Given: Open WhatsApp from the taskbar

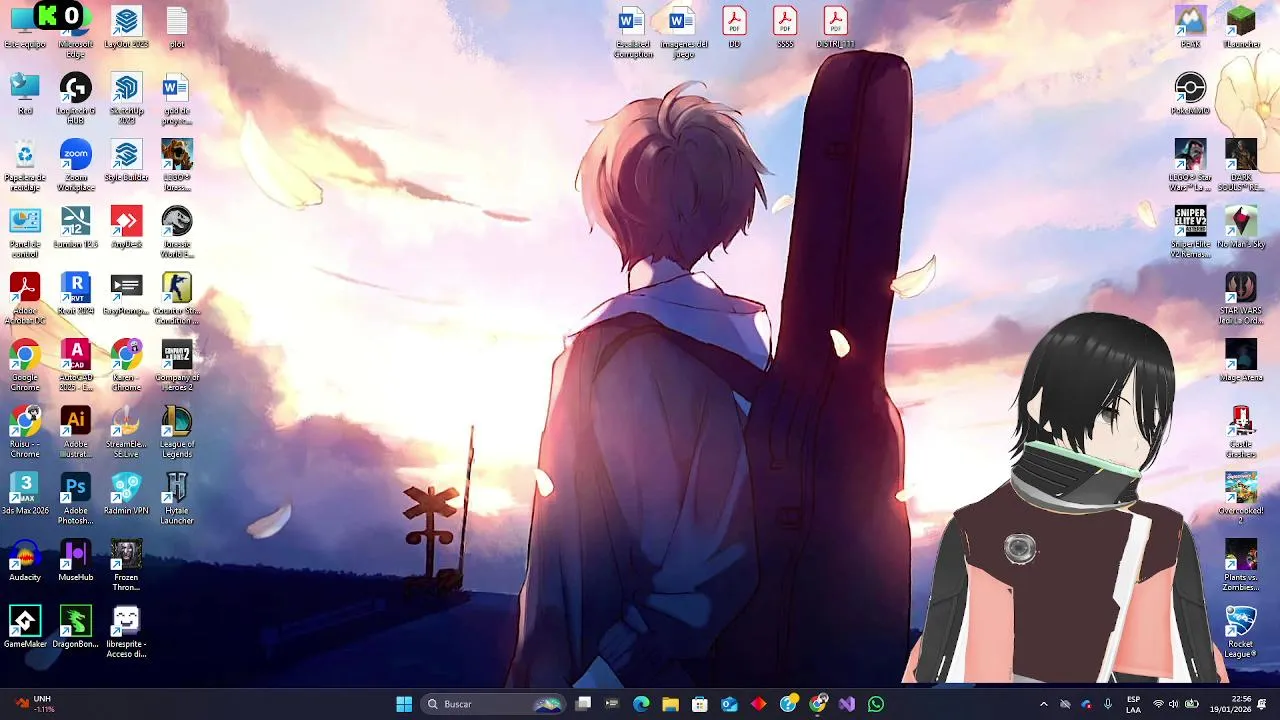Looking at the screenshot, I should tap(876, 704).
